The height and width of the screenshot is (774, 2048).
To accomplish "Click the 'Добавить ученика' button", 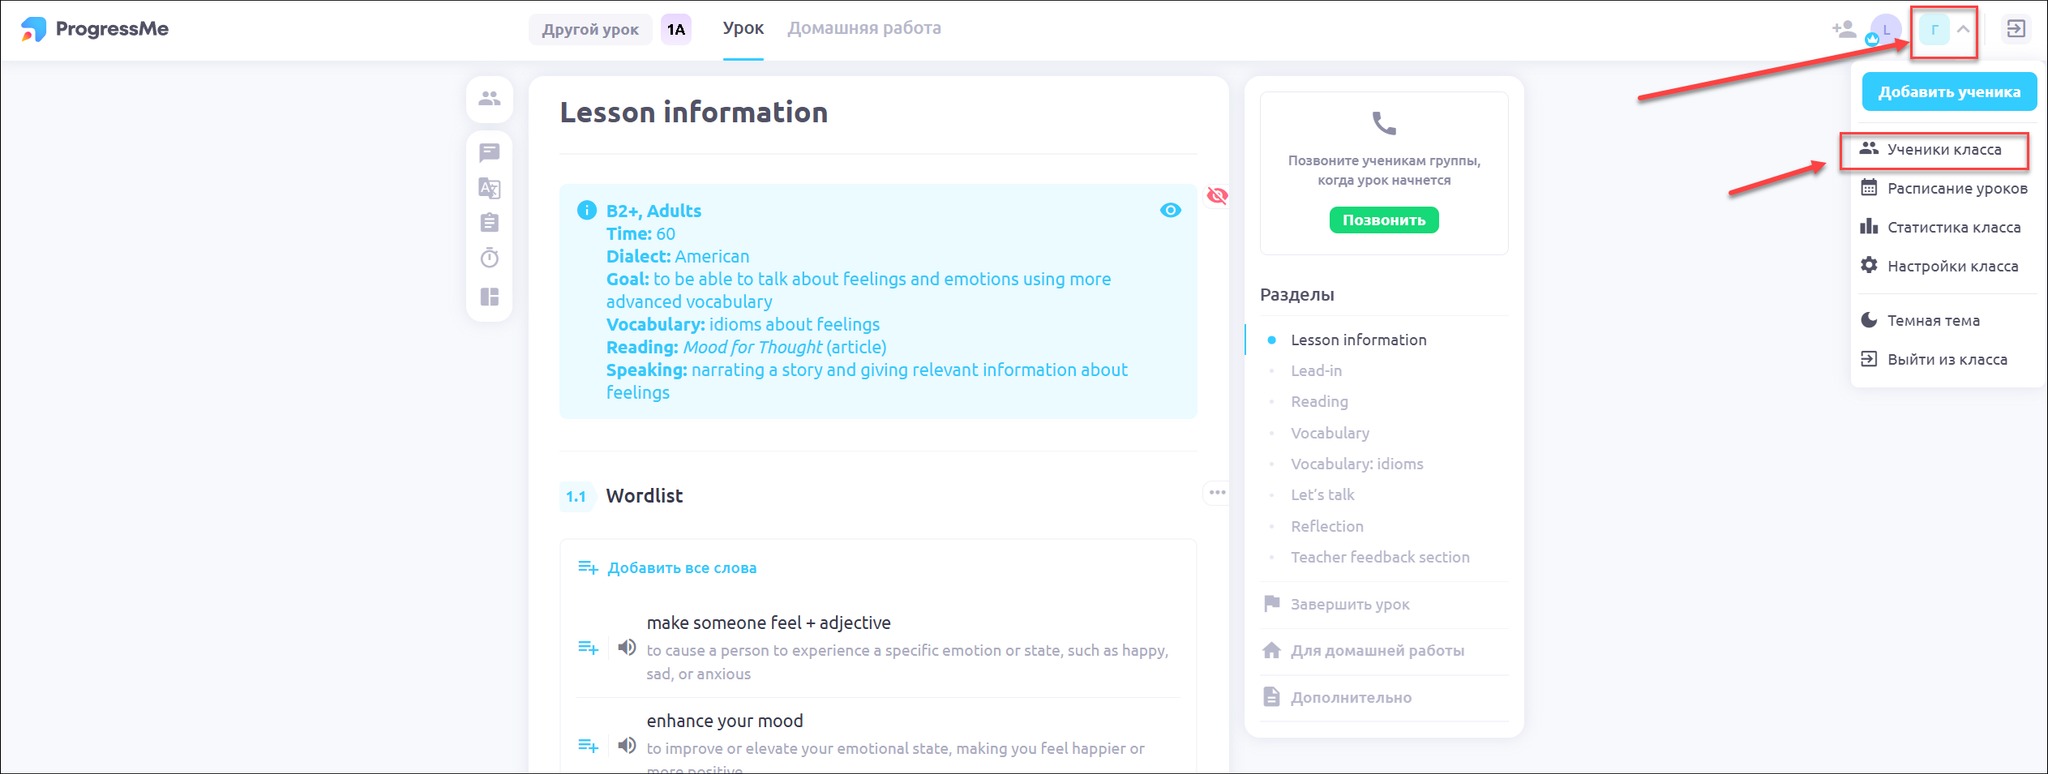I will (x=1949, y=92).
